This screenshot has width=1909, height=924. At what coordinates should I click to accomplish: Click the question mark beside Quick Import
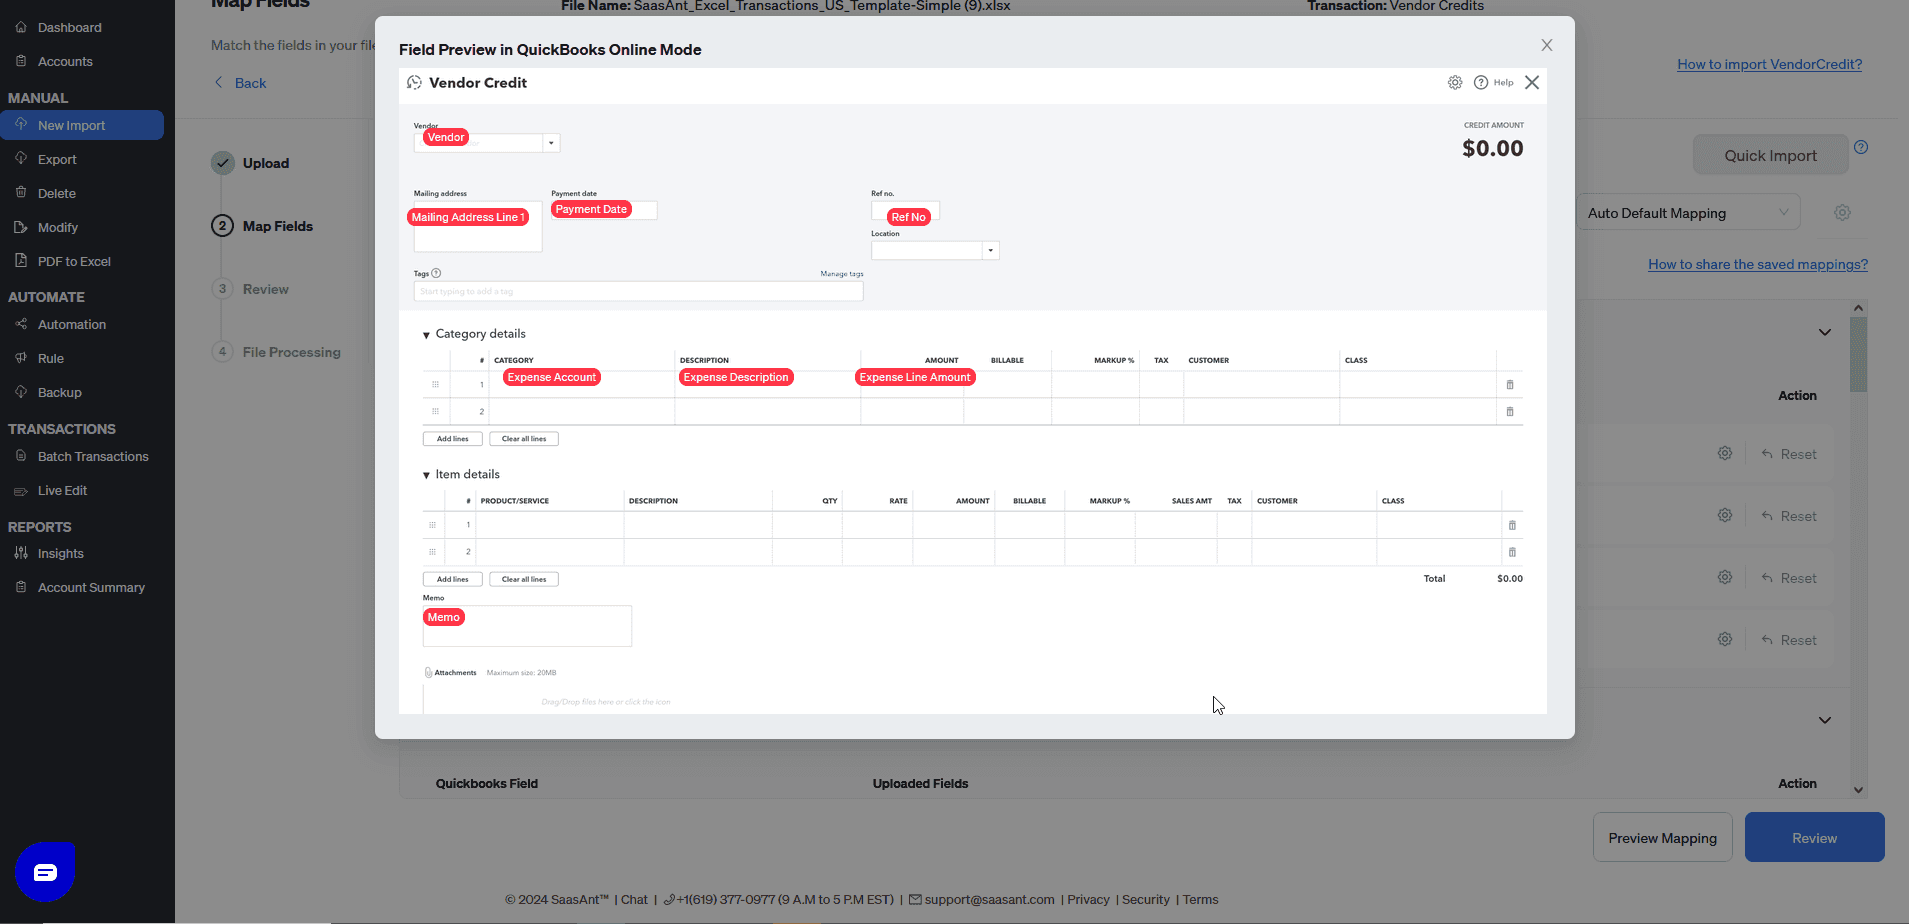[x=1862, y=146]
